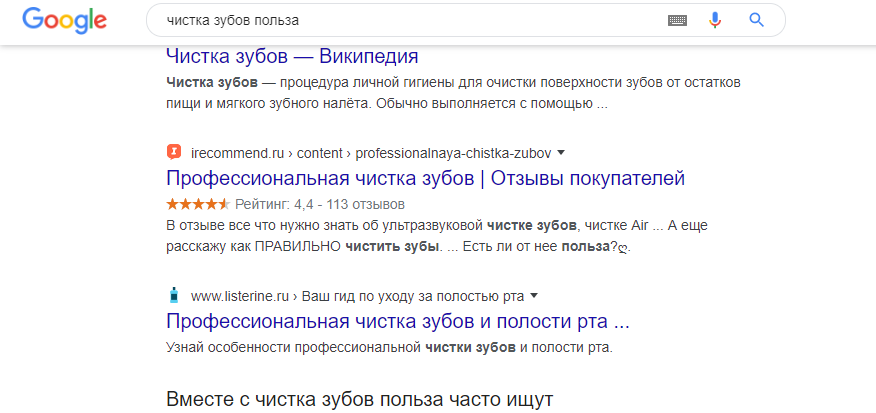Open 'Профессиональная чистка зубов | Отзывы покупателей' link
Viewport: 876px width, 413px height.
click(x=426, y=179)
